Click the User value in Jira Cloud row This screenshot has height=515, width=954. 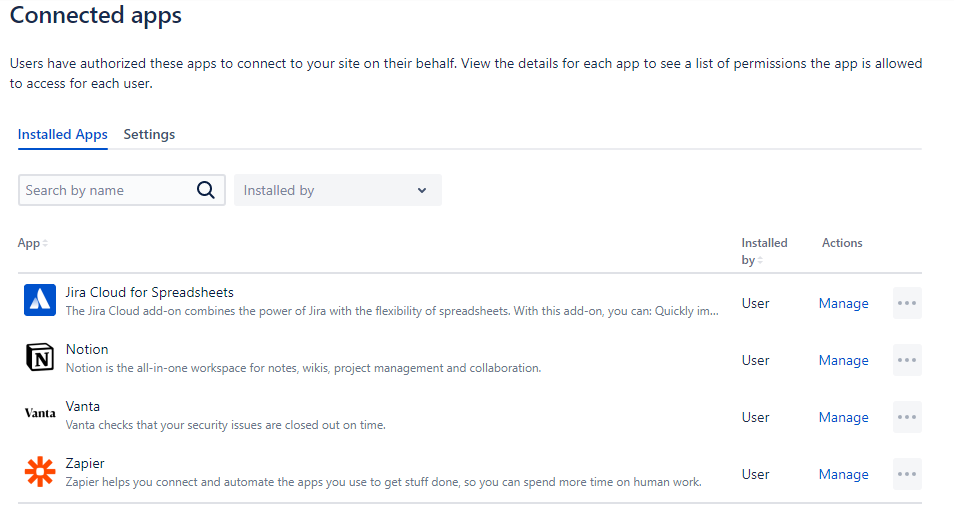click(755, 303)
